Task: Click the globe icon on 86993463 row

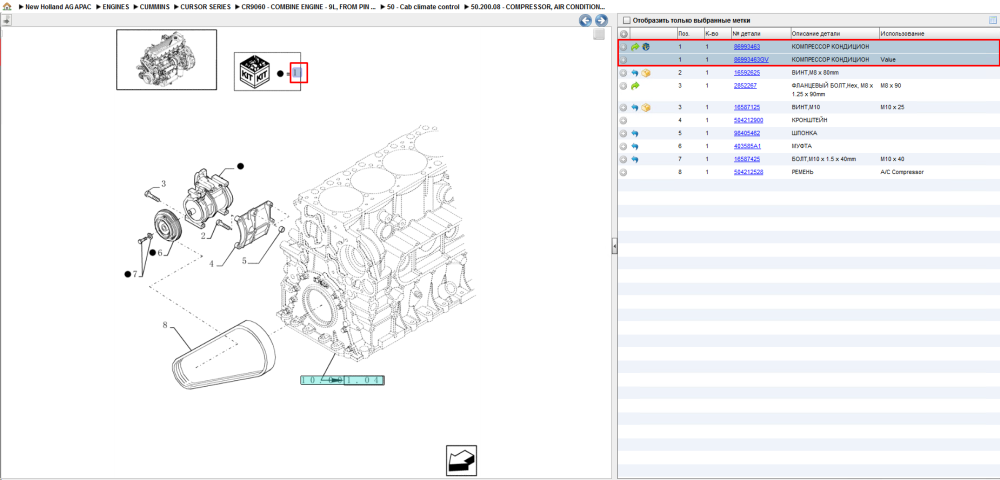Action: pyautogui.click(x=646, y=47)
